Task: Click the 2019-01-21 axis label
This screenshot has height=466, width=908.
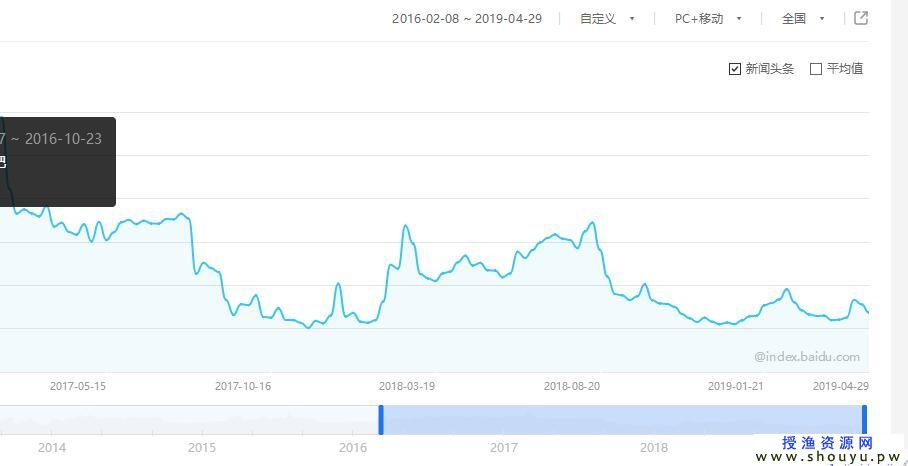Action: [x=735, y=386]
